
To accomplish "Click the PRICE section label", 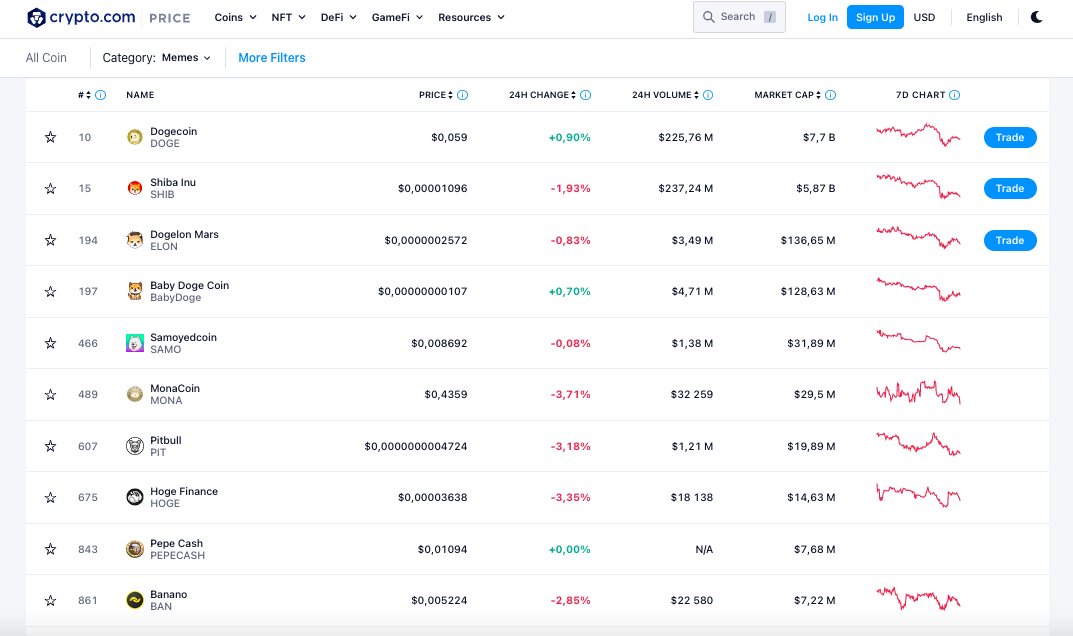I will 170,18.
